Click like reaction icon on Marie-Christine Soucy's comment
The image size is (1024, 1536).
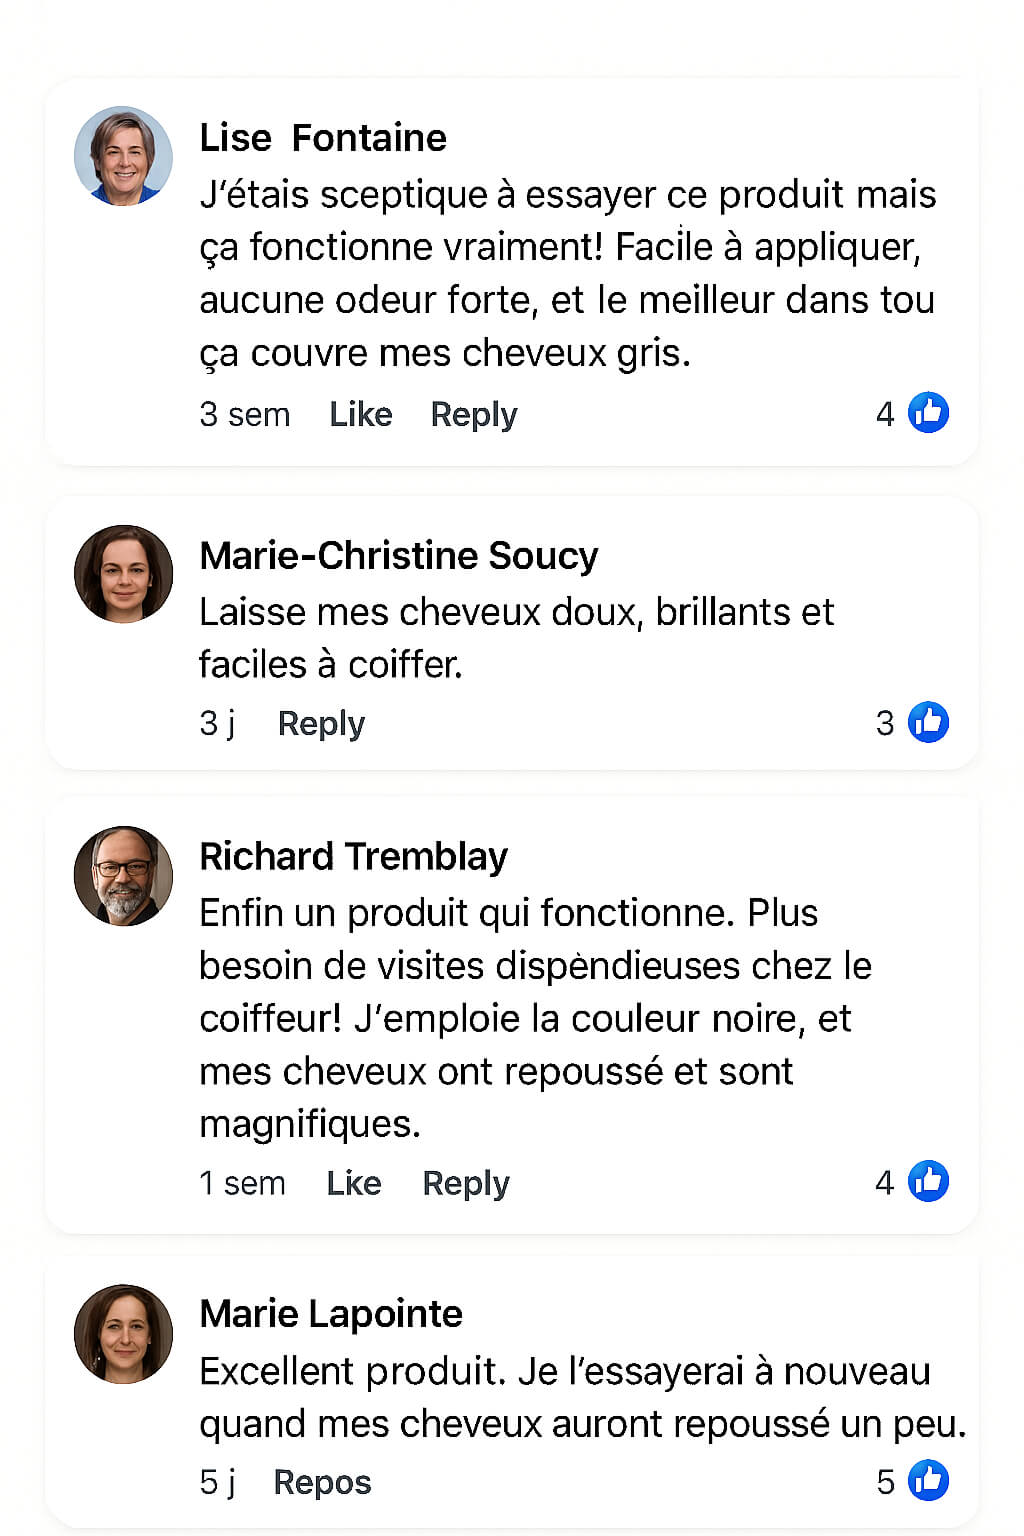(928, 722)
